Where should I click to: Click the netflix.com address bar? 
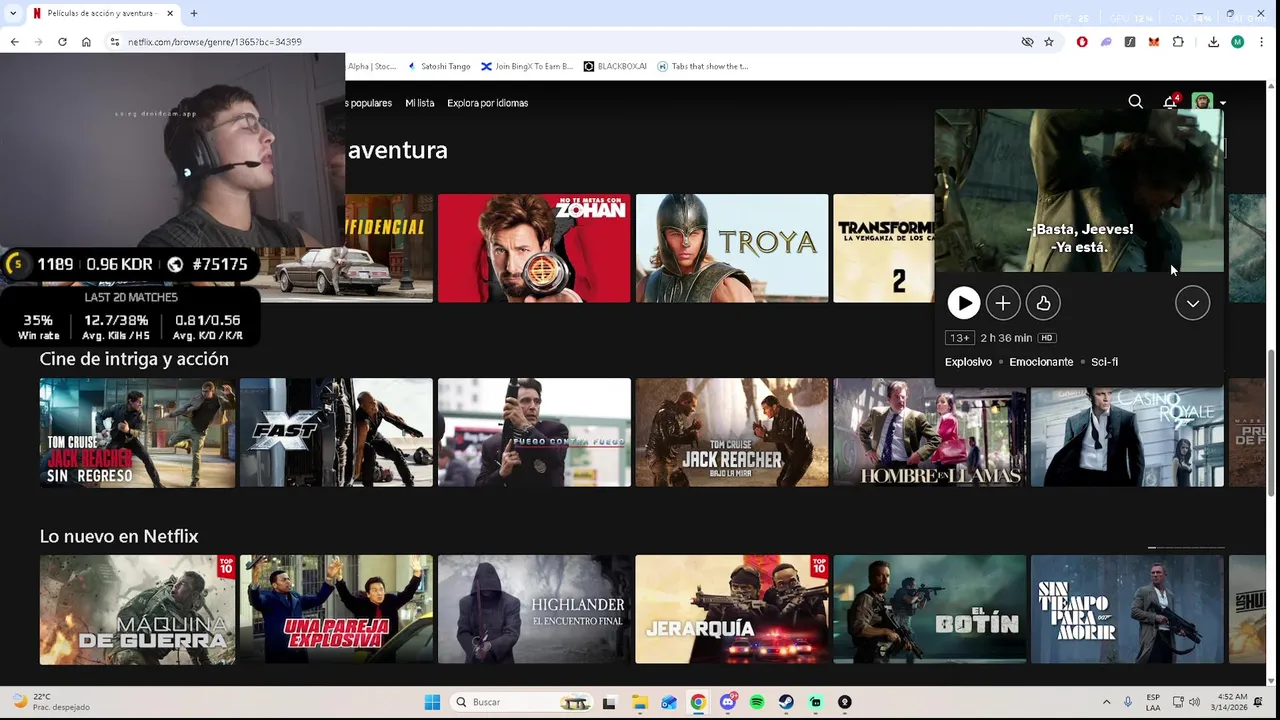click(560, 42)
